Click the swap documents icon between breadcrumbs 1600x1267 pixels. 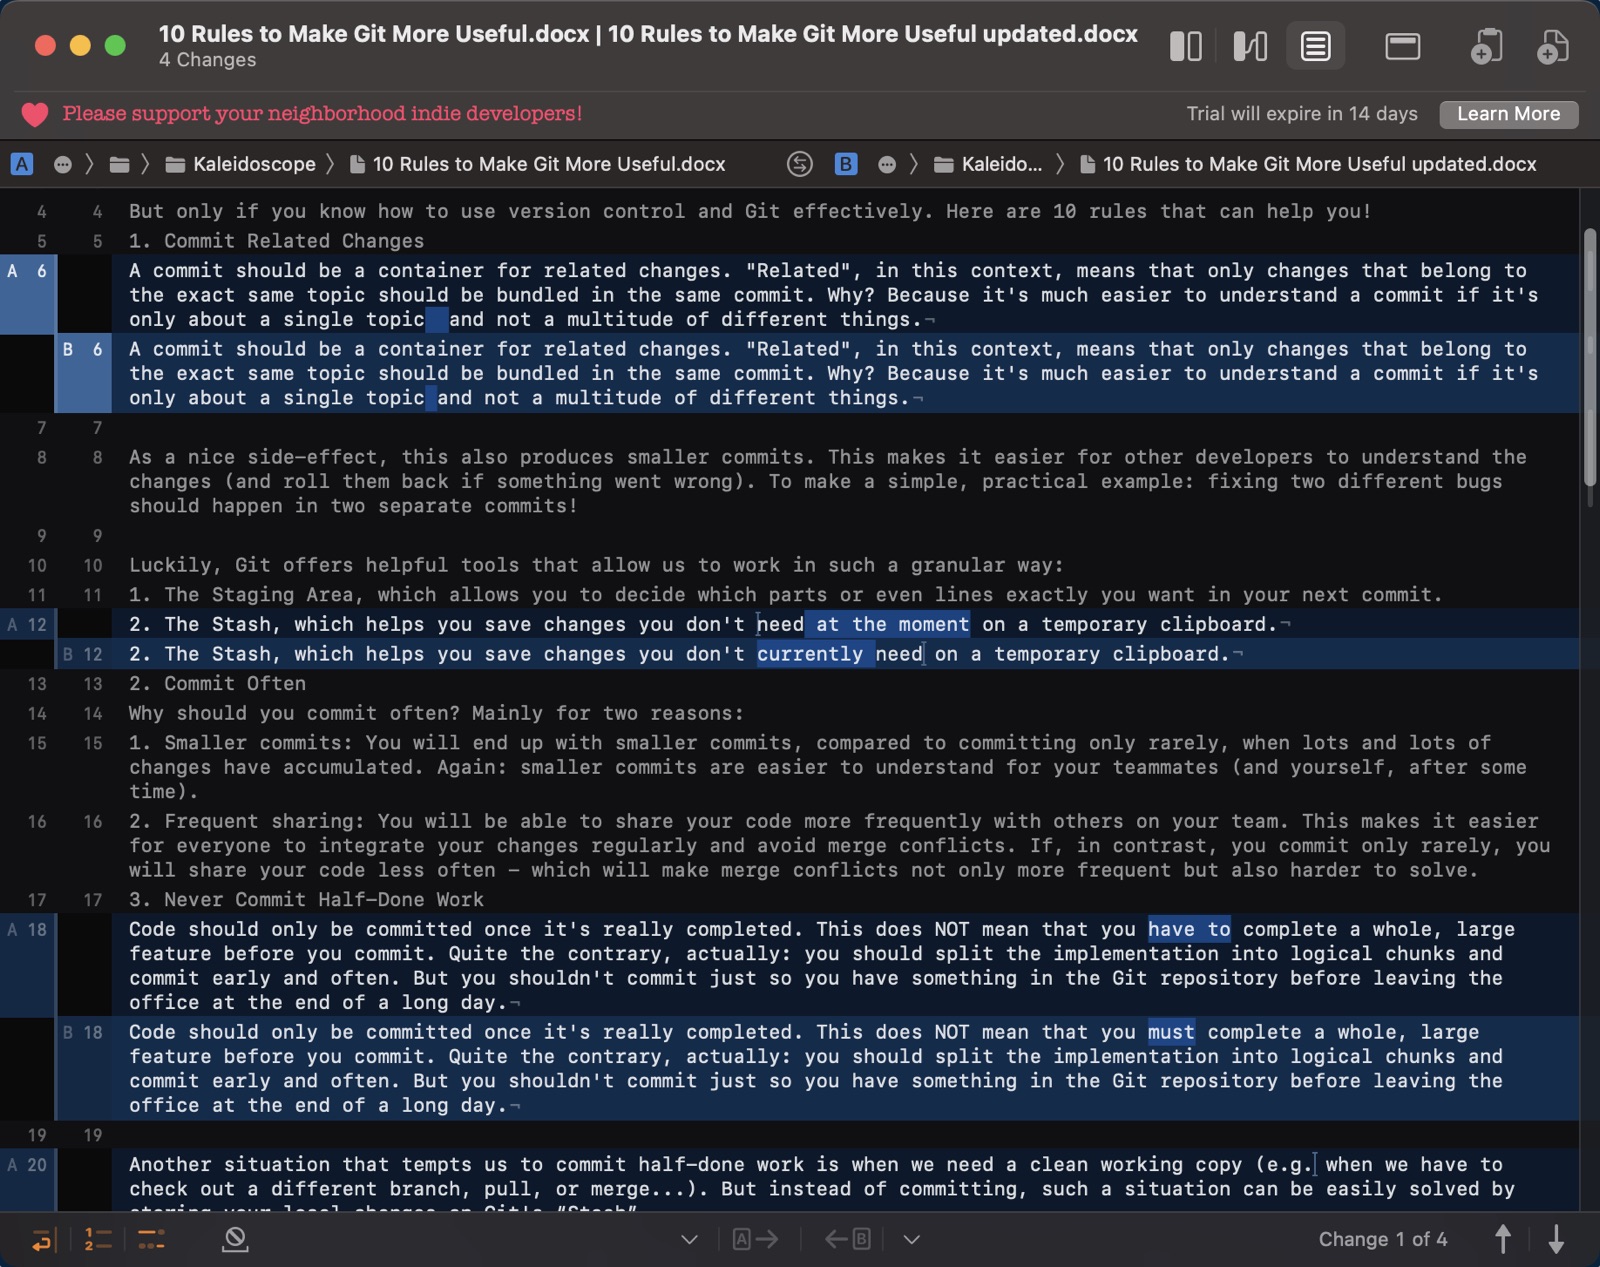800,164
